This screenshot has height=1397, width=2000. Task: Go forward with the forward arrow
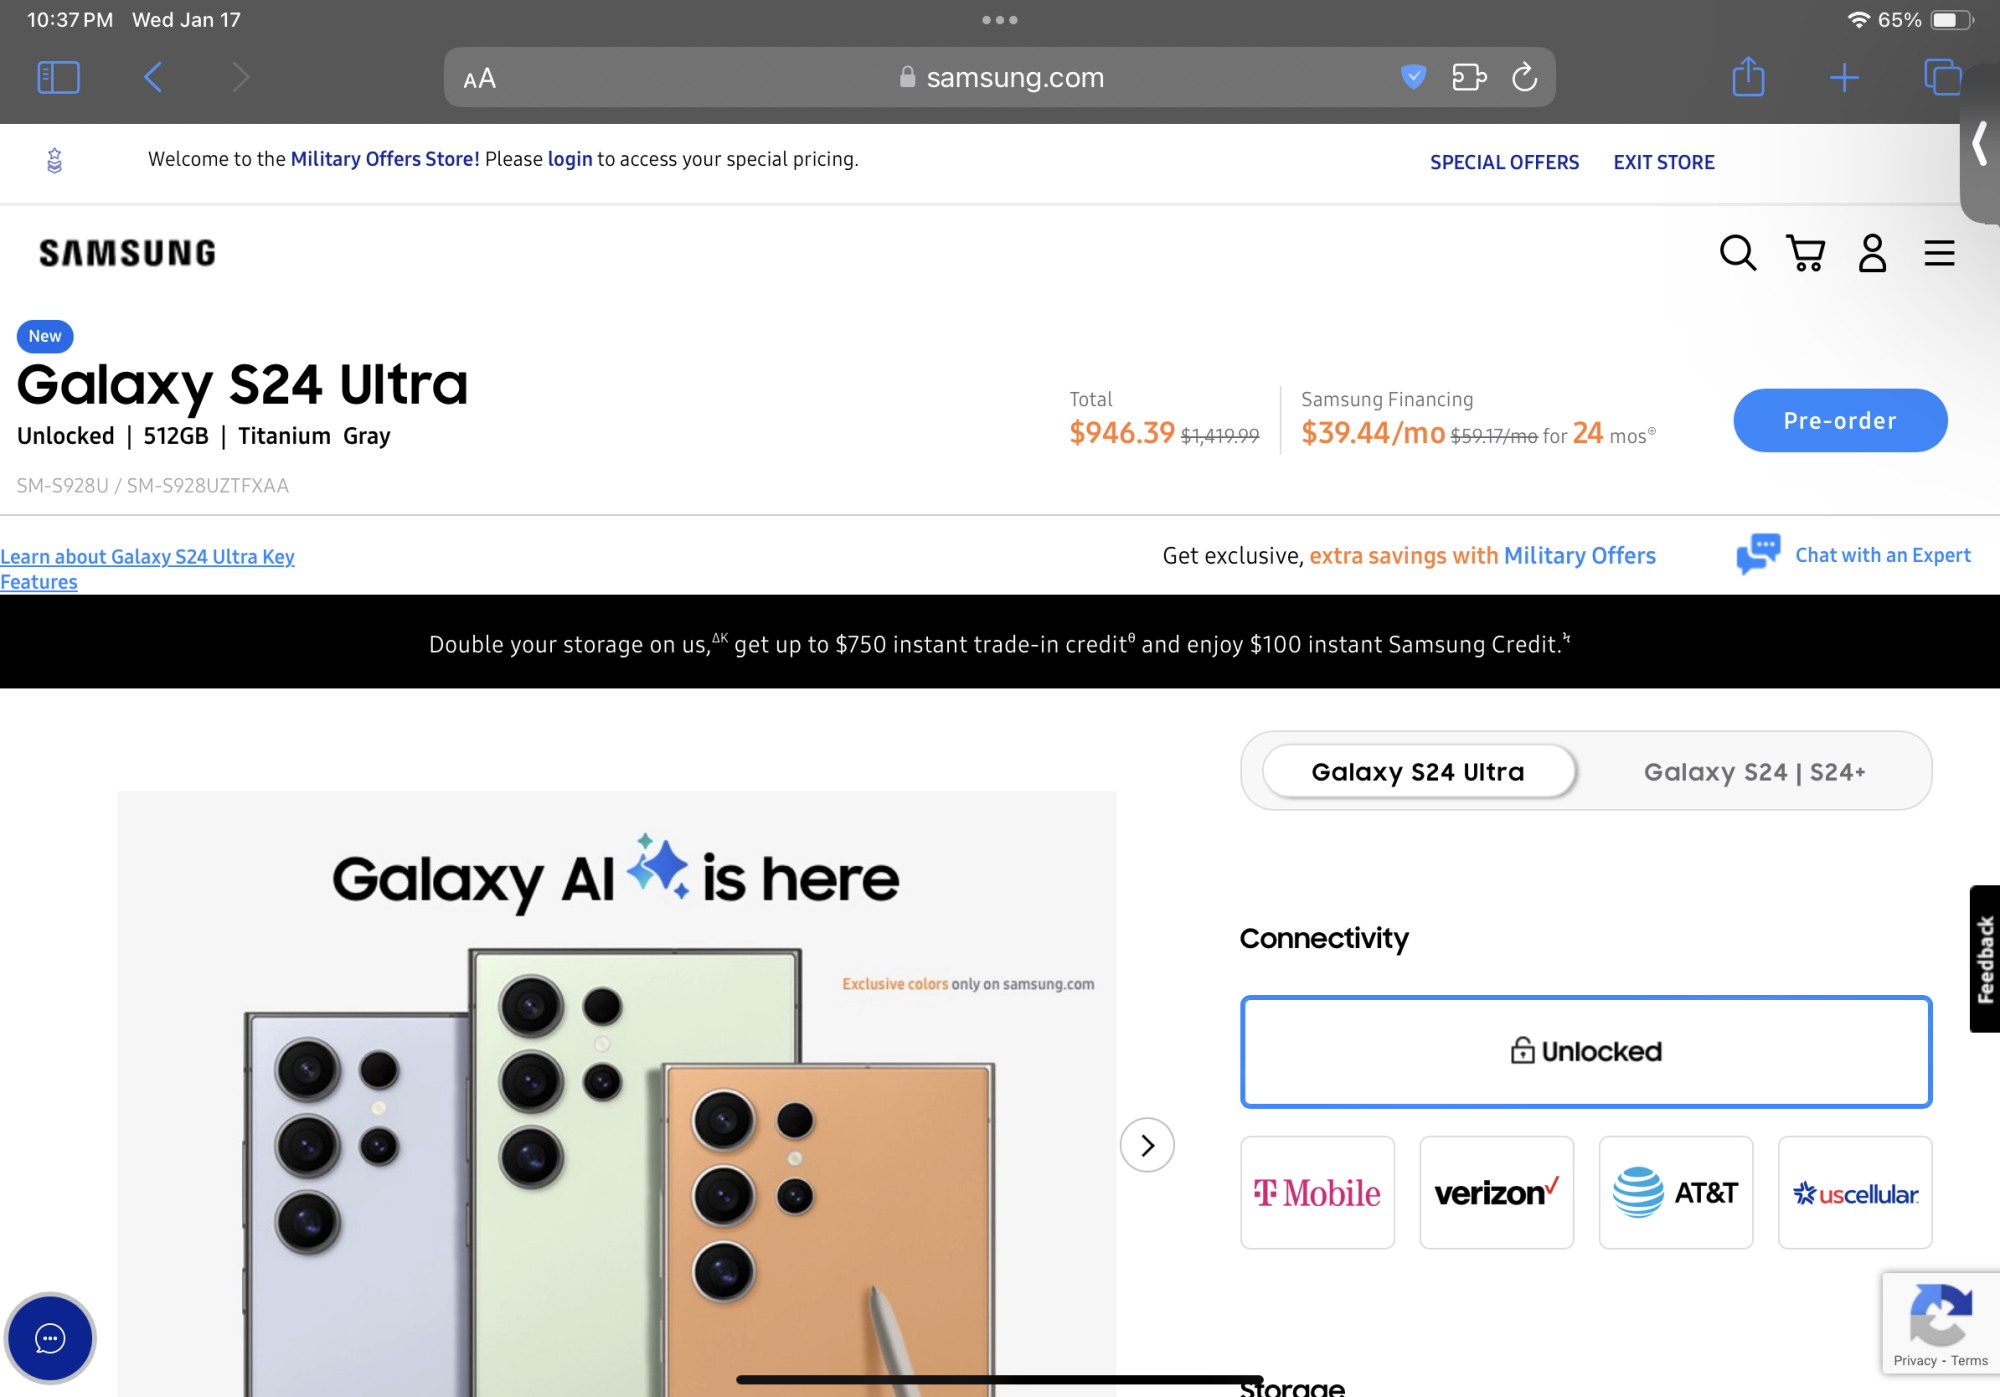[240, 77]
